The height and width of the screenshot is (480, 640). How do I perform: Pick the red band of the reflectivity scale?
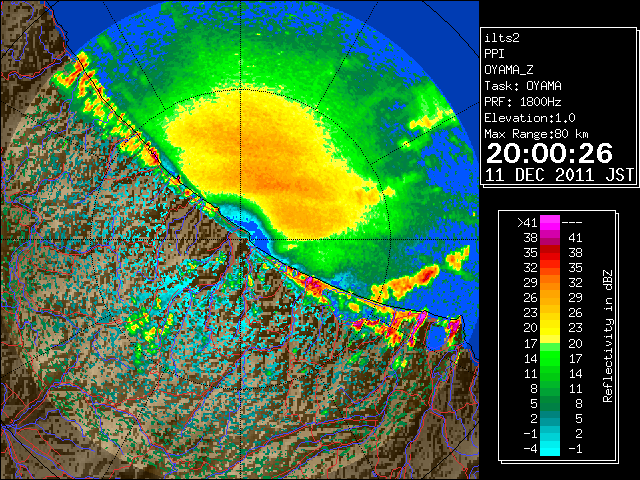(550, 253)
